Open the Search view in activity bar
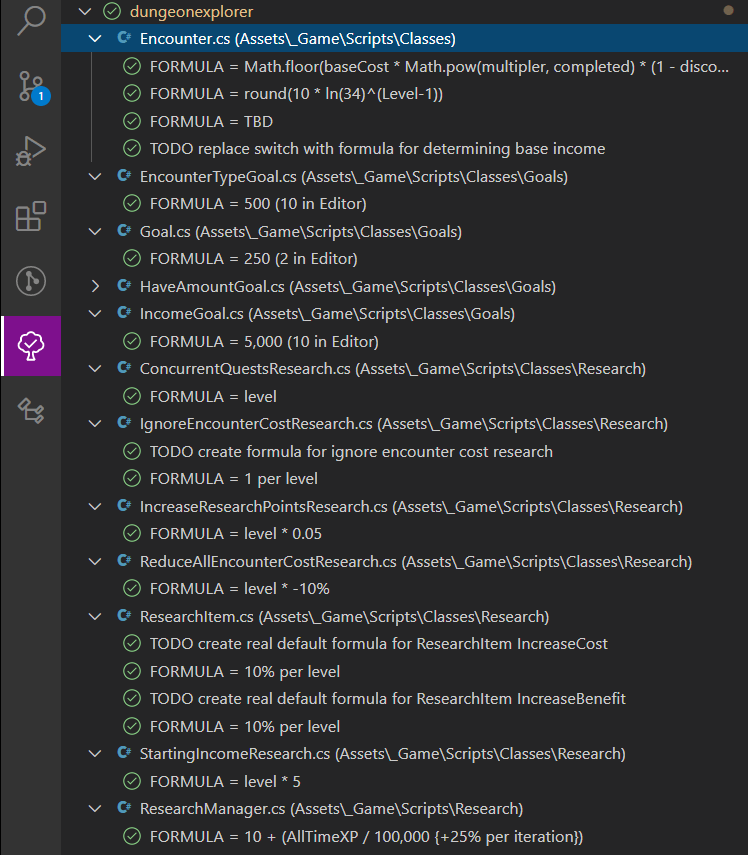Viewport: 748px width, 855px height. (30, 22)
